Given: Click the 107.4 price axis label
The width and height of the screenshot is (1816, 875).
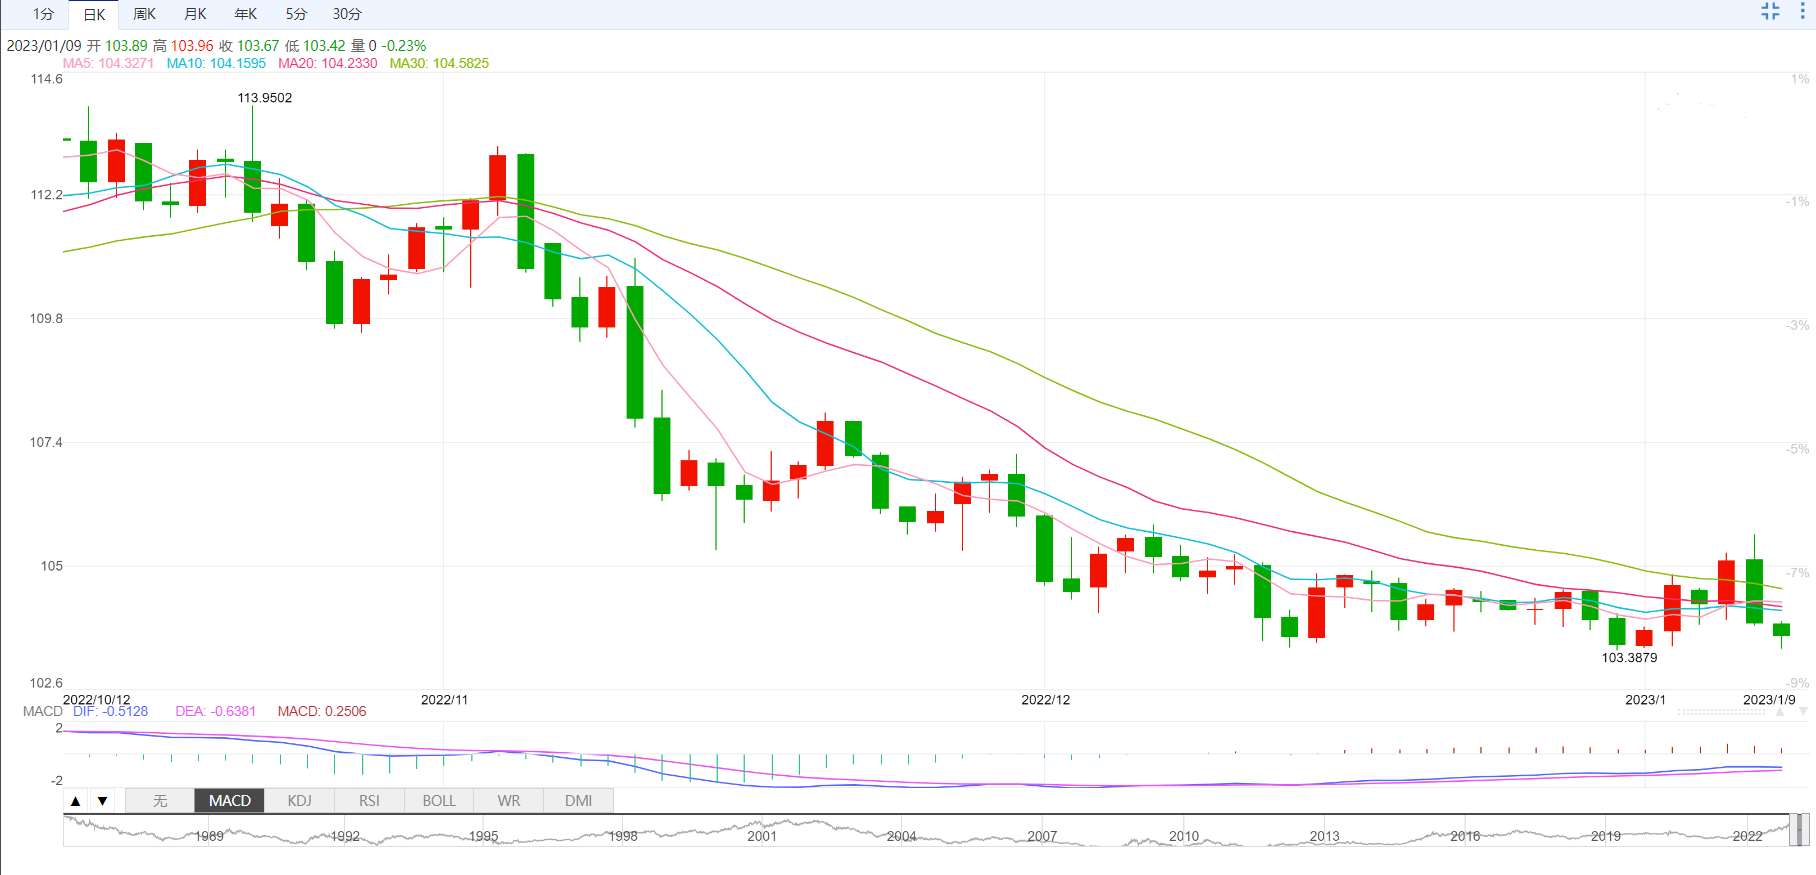Looking at the screenshot, I should pos(46,442).
